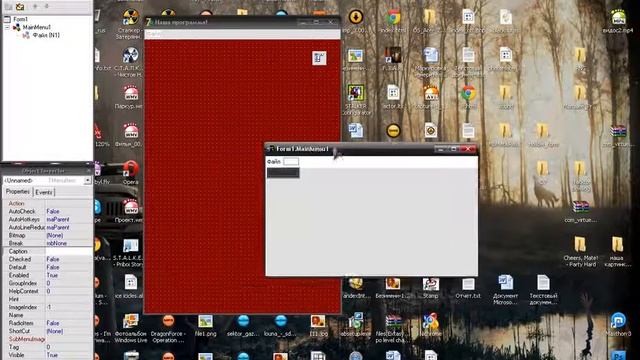Image resolution: width=640 pixels, height=360 pixels.
Task: Click the Name property value field
Action: click(x=69, y=315)
